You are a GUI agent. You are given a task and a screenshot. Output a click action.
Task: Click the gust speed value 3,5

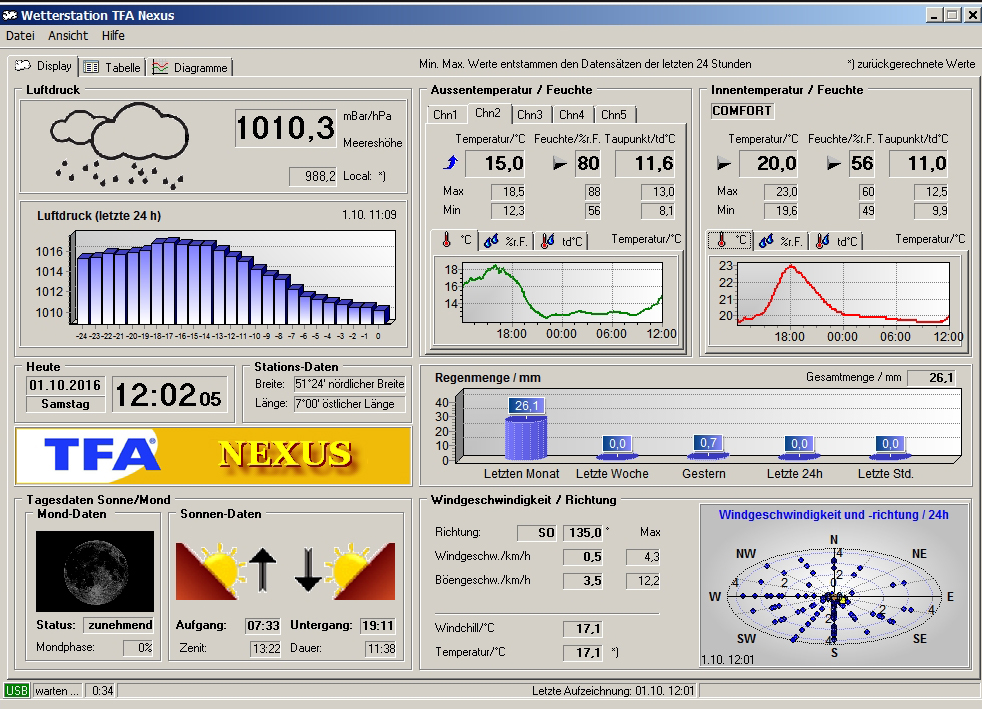(583, 581)
